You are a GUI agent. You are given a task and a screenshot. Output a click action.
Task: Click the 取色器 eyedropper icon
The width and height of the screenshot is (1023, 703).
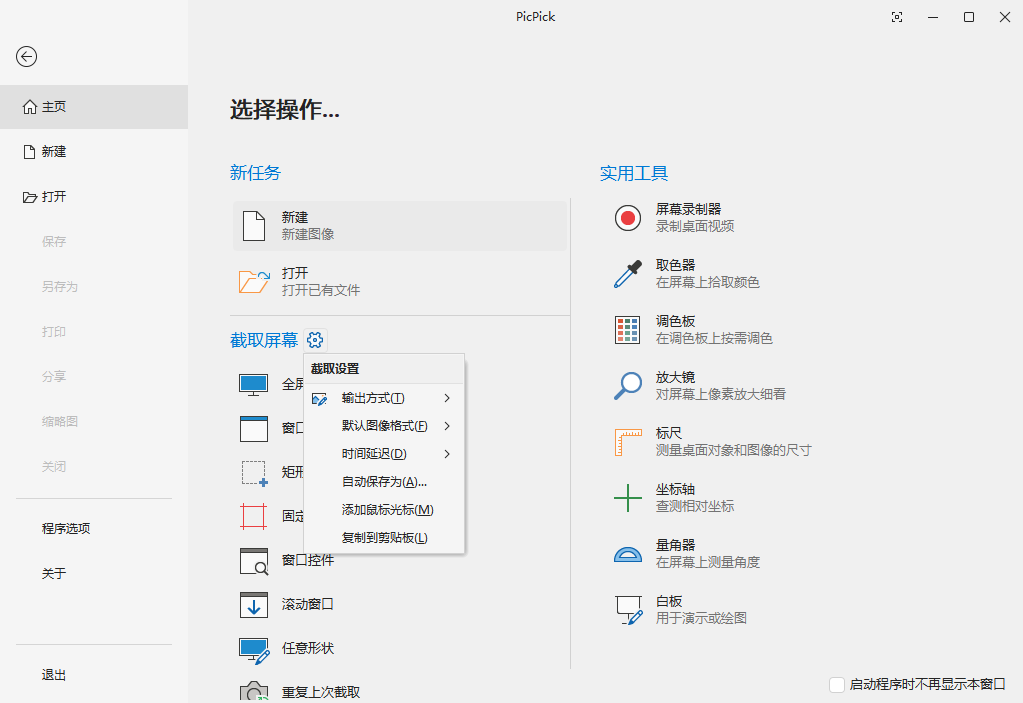pyautogui.click(x=628, y=274)
